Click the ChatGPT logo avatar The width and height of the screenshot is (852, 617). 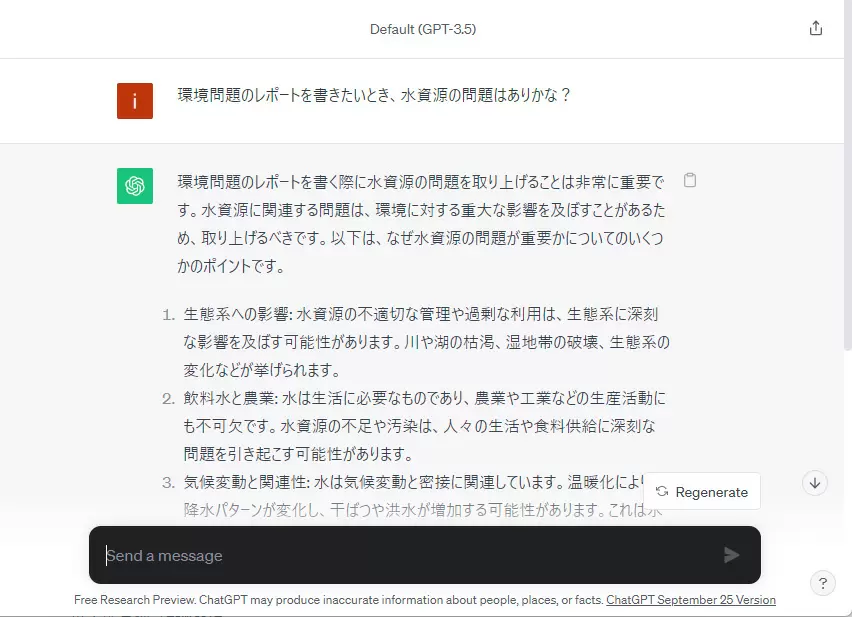point(135,186)
